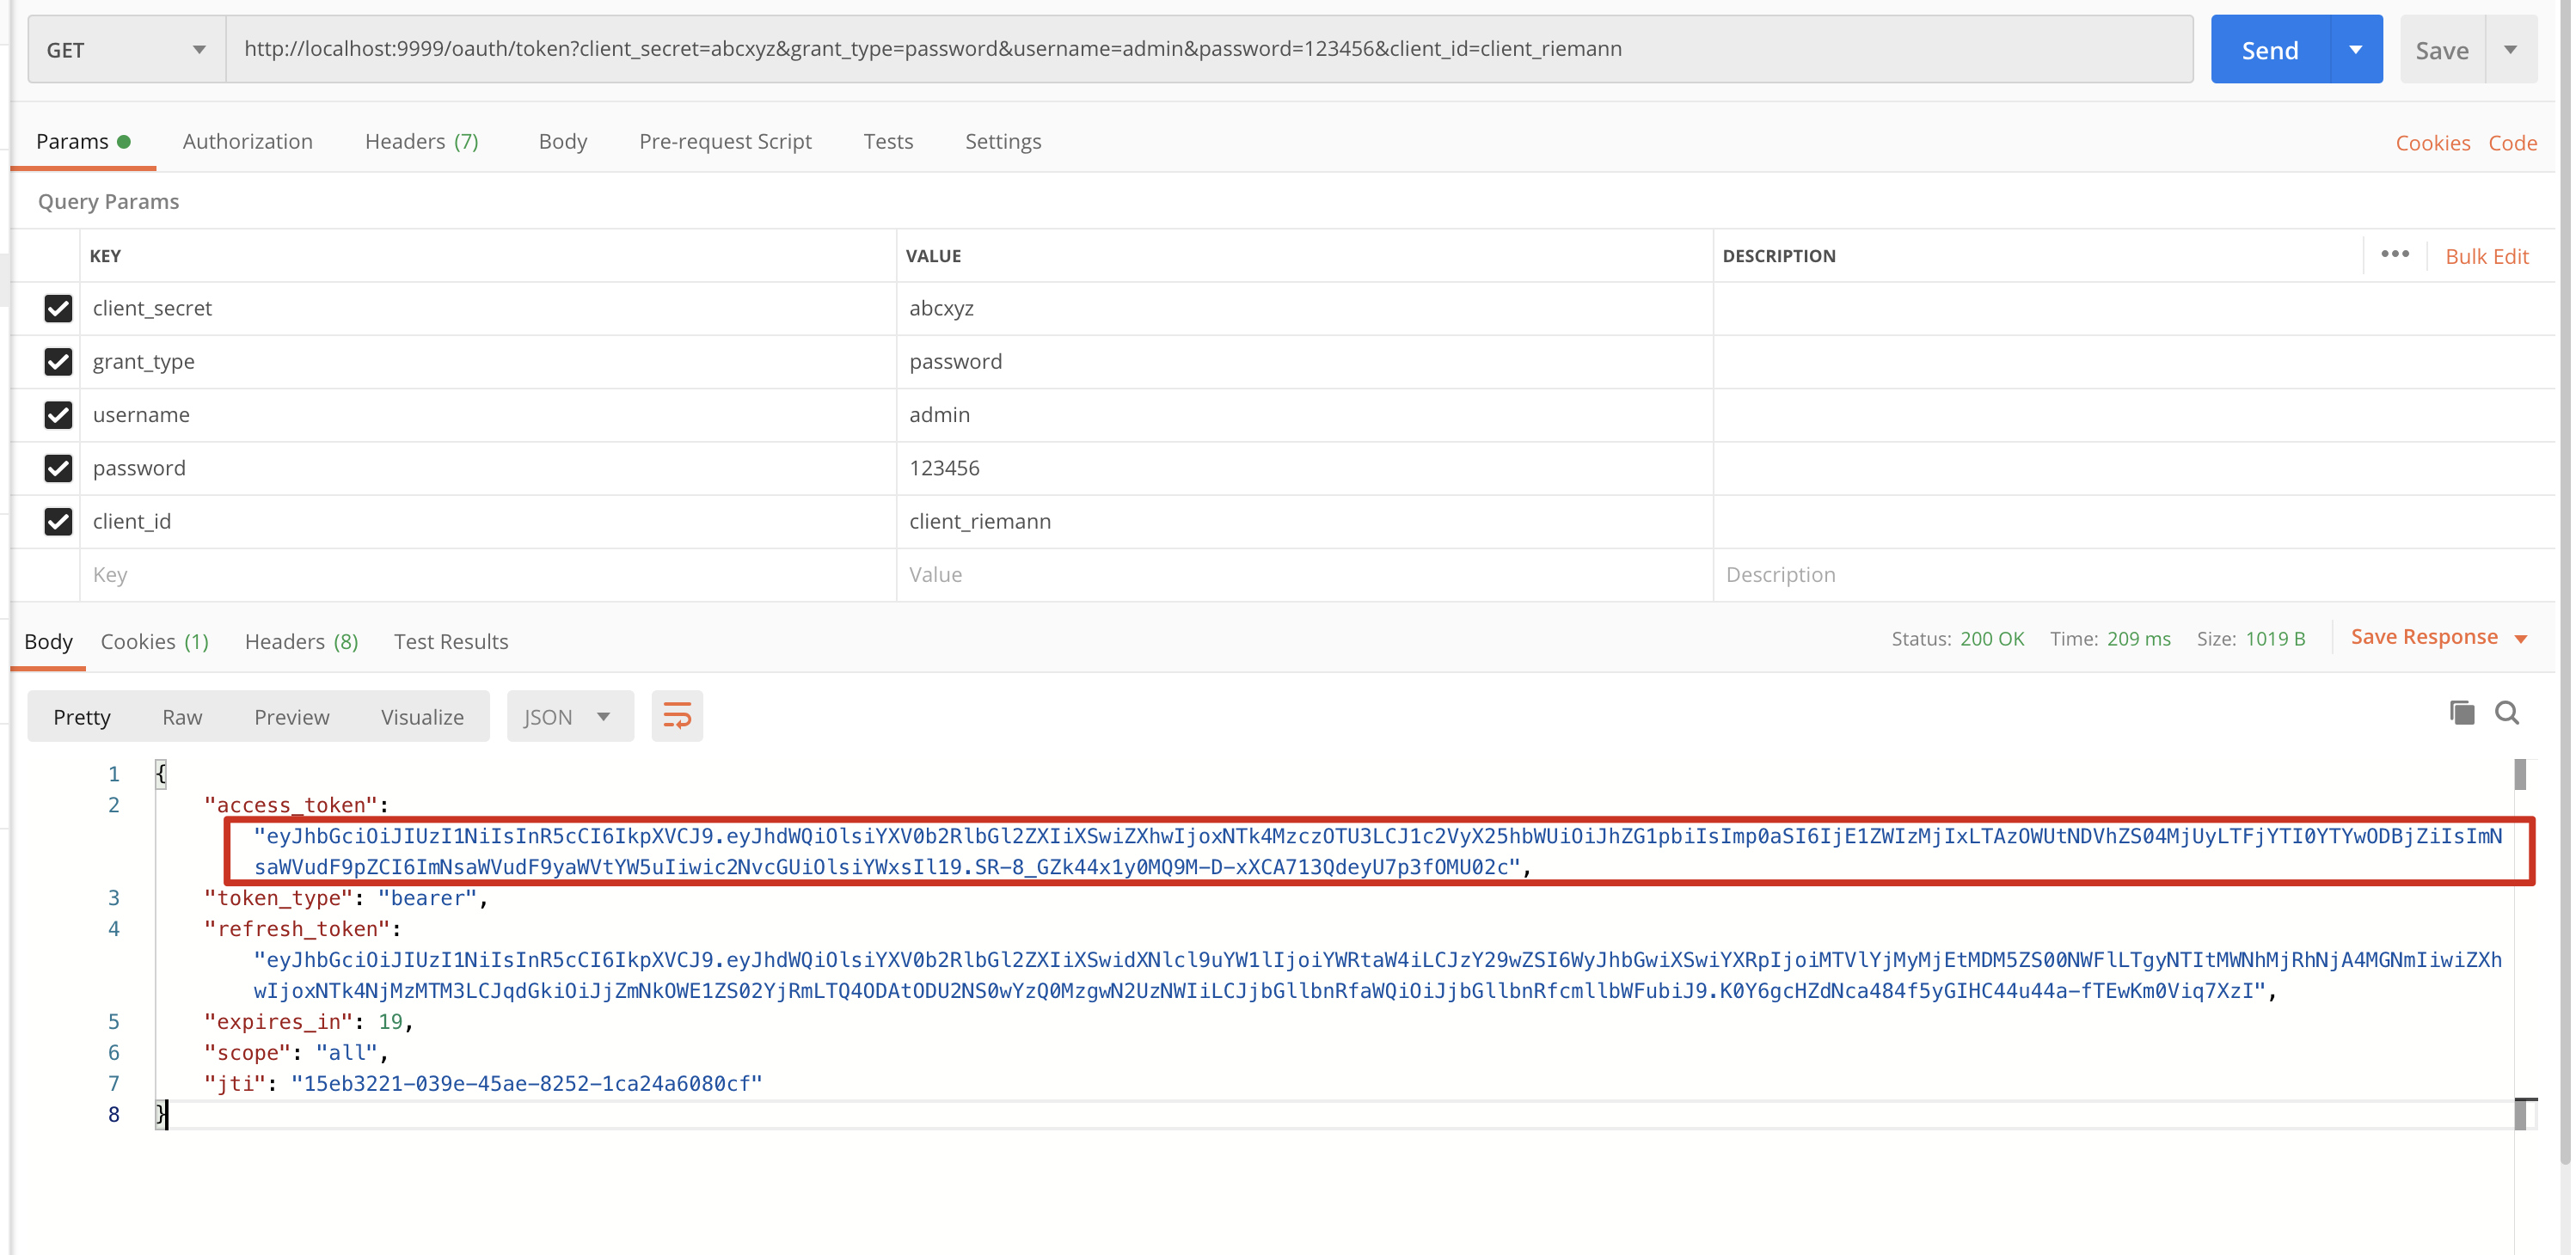Toggle the password parameter checkbox
This screenshot has width=2576, height=1255.
click(58, 468)
